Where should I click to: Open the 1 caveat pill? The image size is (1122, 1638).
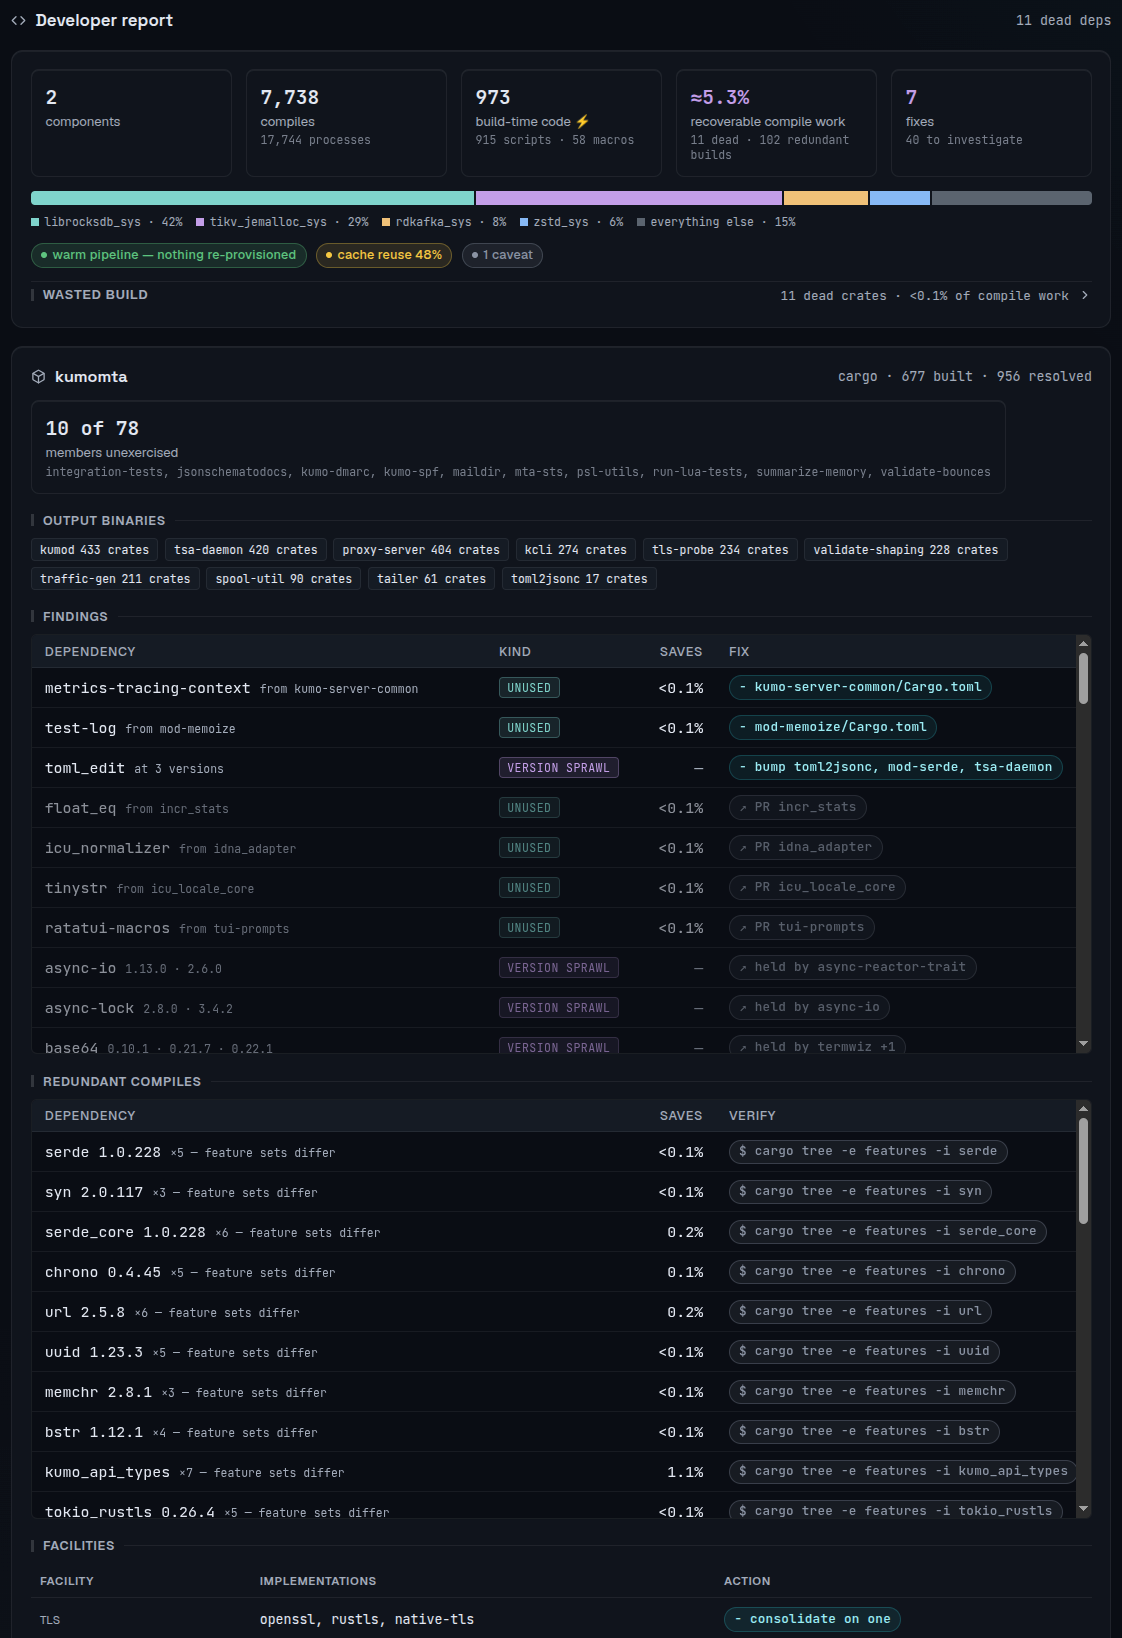502,255
